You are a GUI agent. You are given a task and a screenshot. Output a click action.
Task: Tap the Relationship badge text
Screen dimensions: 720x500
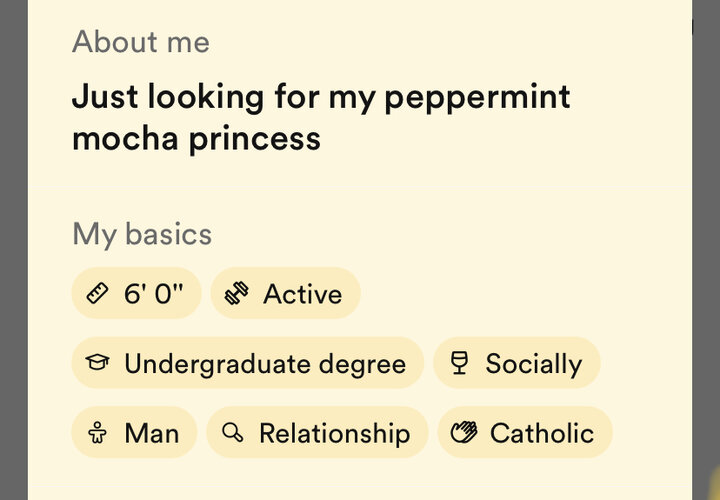[335, 433]
